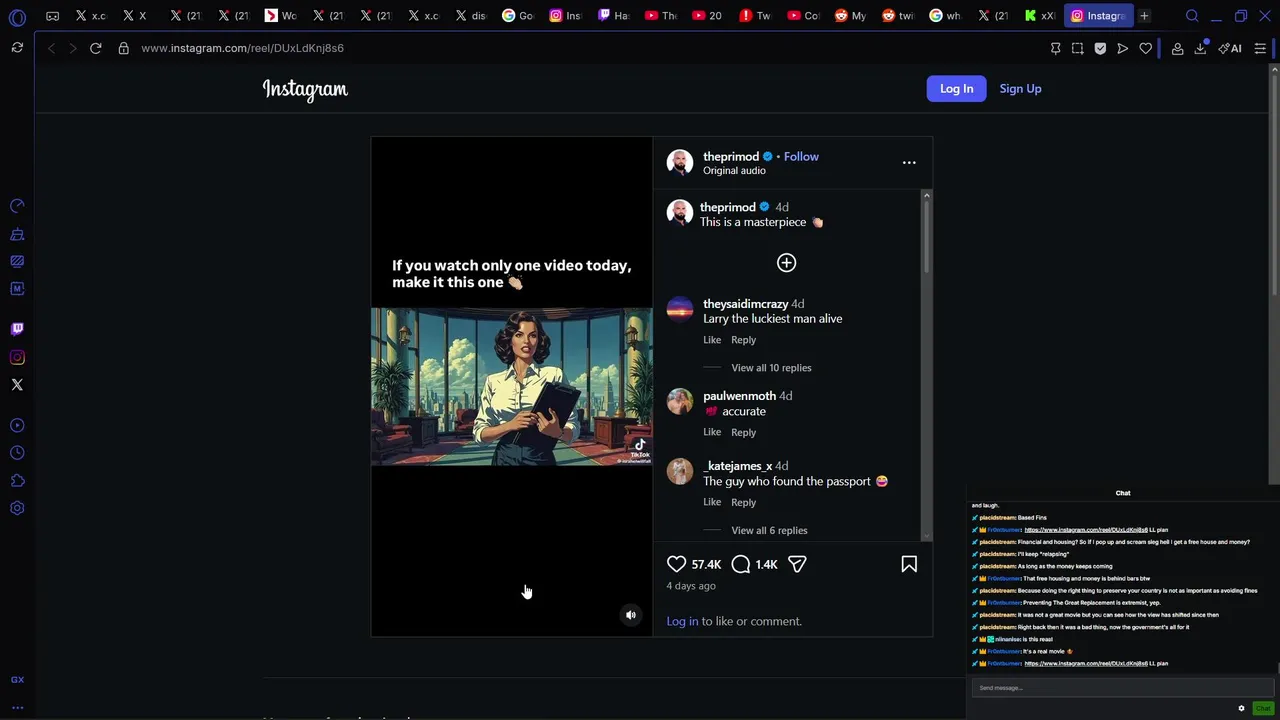
Task: Like the reel with the heart icon
Action: coord(677,564)
